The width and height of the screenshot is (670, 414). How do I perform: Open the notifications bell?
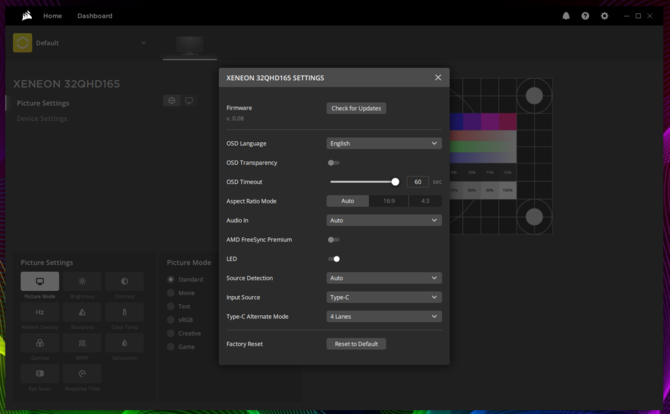566,16
